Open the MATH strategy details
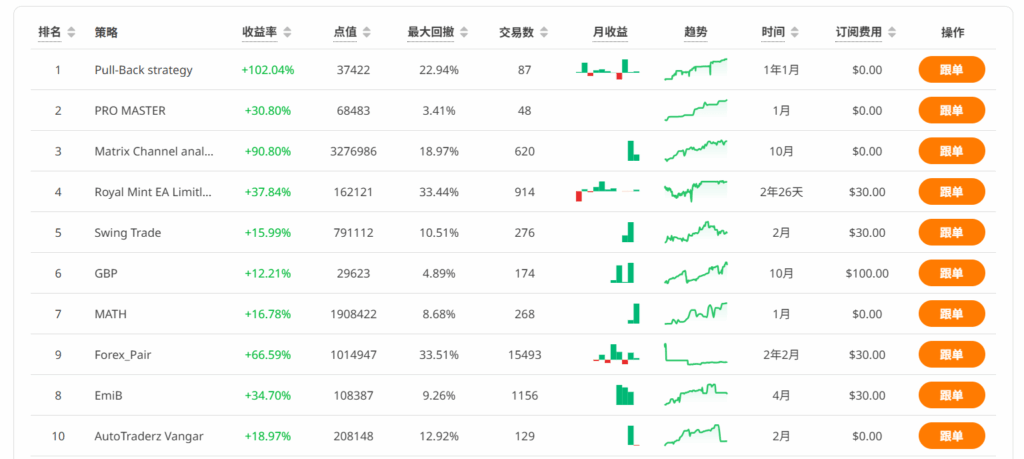Image resolution: width=1024 pixels, height=459 pixels. 110,314
